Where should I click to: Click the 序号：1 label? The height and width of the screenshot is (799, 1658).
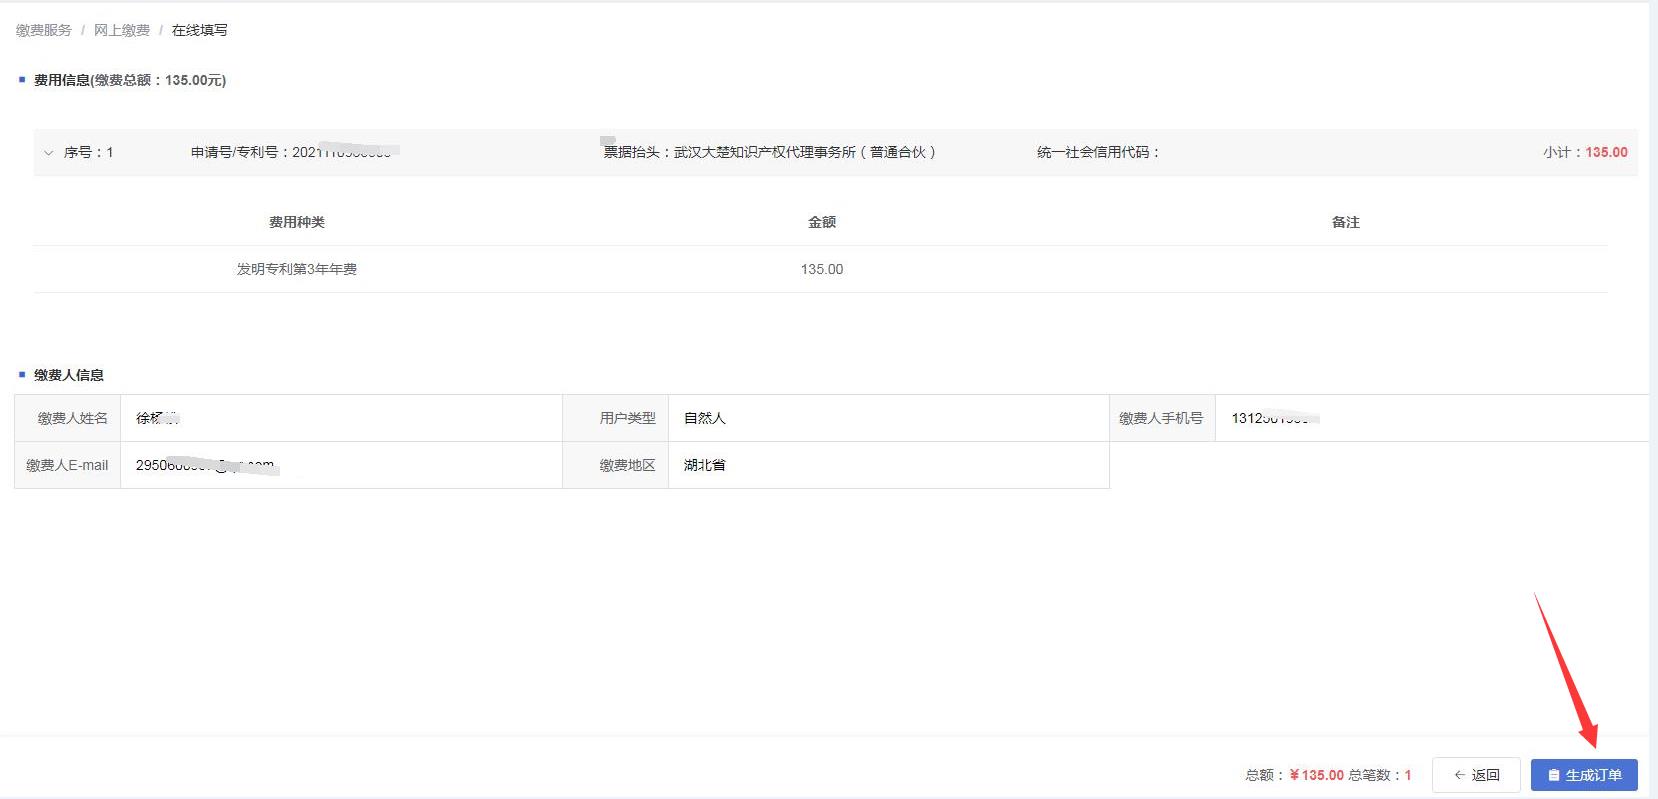89,152
